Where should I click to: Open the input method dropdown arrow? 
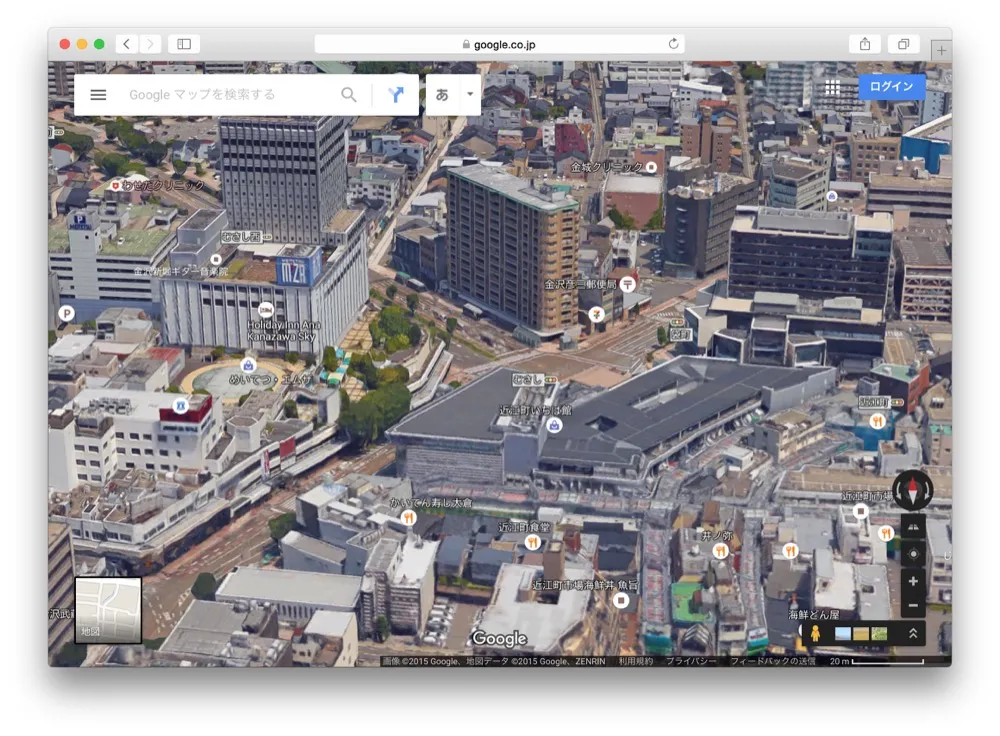pos(470,93)
